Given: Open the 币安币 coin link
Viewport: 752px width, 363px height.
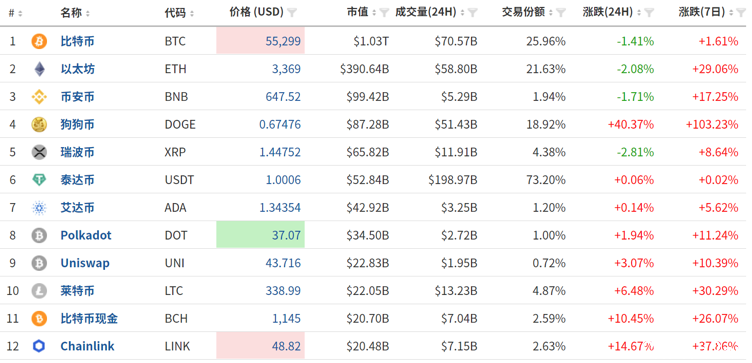Looking at the screenshot, I should [x=77, y=97].
